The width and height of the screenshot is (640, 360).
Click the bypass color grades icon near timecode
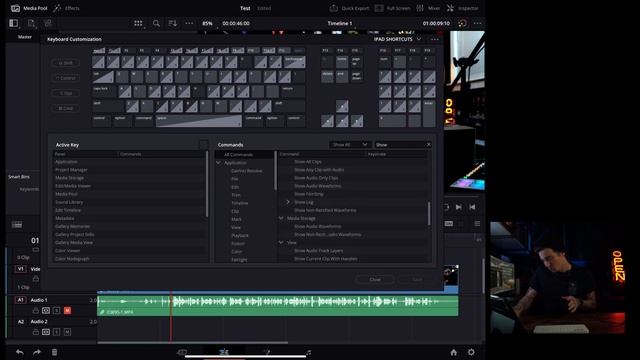point(462,23)
